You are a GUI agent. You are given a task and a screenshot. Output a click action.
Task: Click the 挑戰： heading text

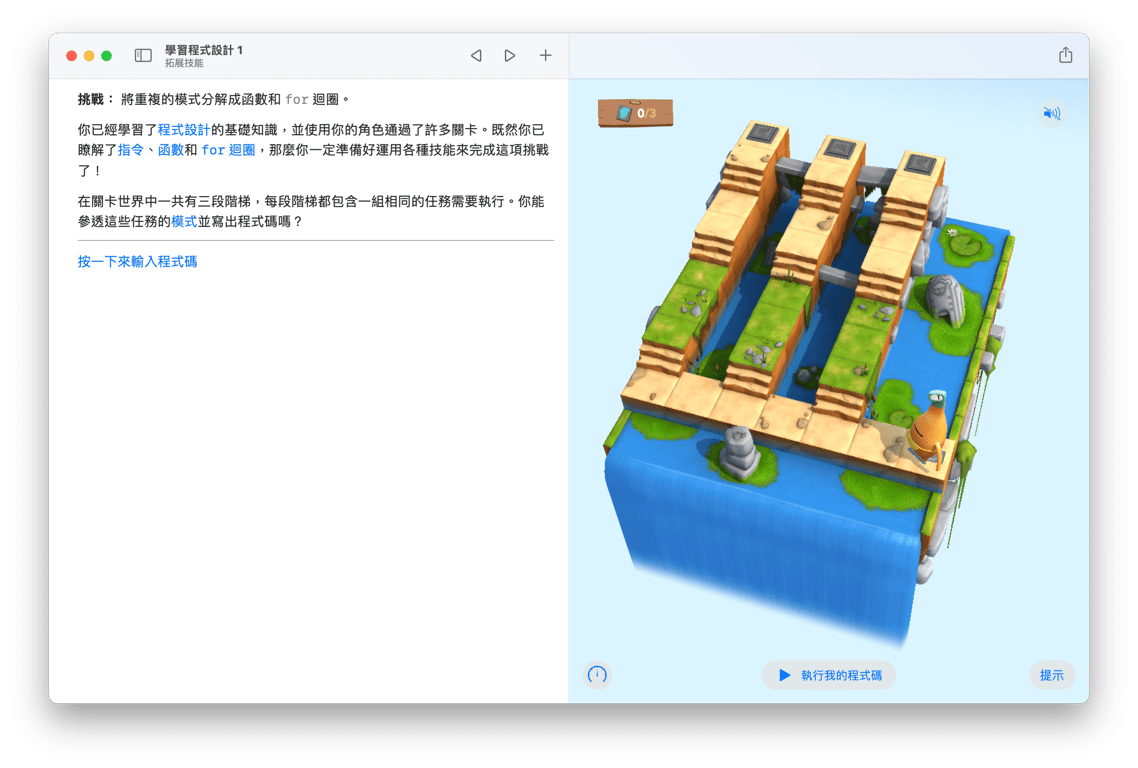97,99
